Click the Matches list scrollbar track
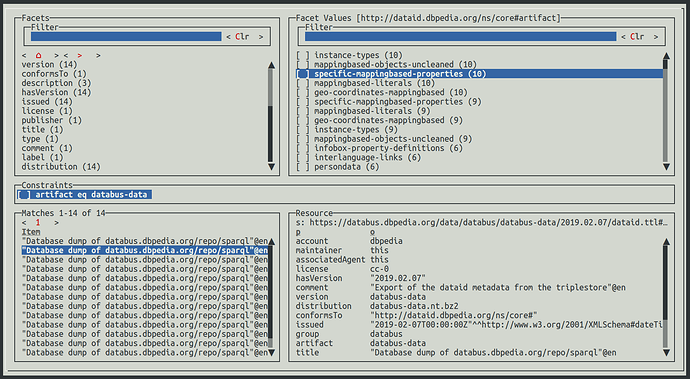The height and width of the screenshot is (379, 690). 271,297
